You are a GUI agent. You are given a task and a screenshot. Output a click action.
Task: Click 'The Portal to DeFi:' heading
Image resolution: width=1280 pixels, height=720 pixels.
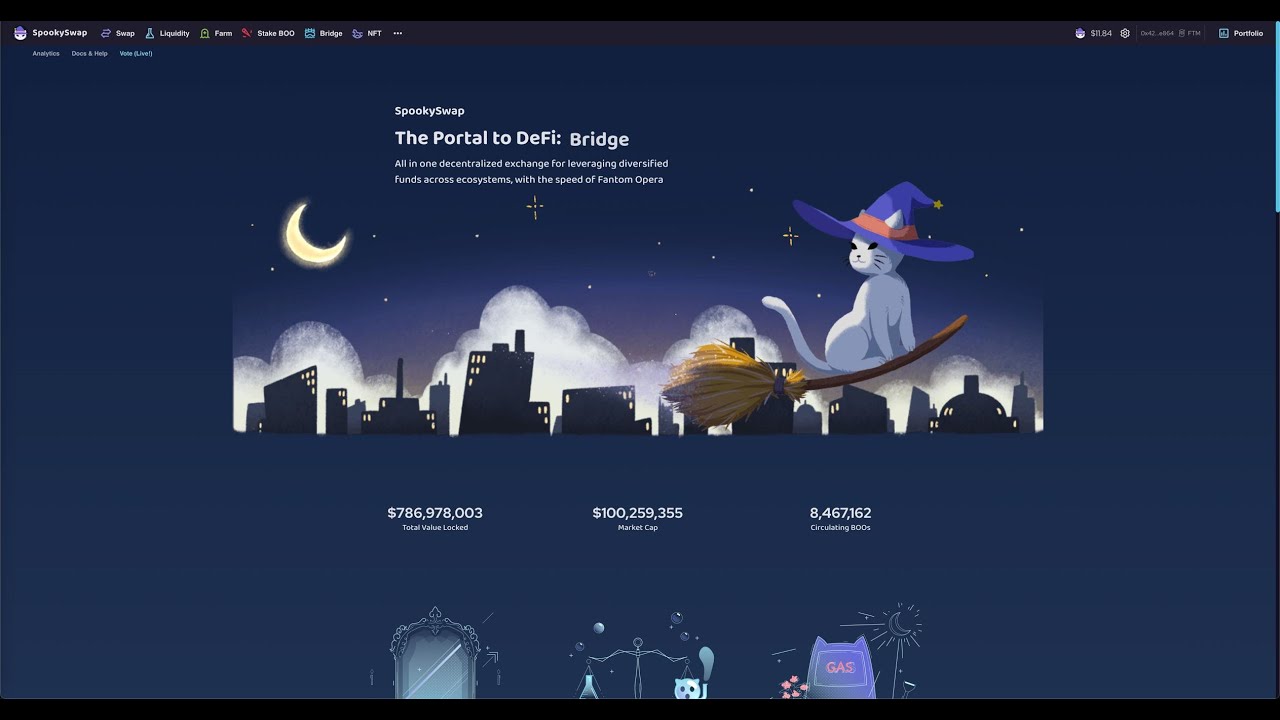click(478, 138)
